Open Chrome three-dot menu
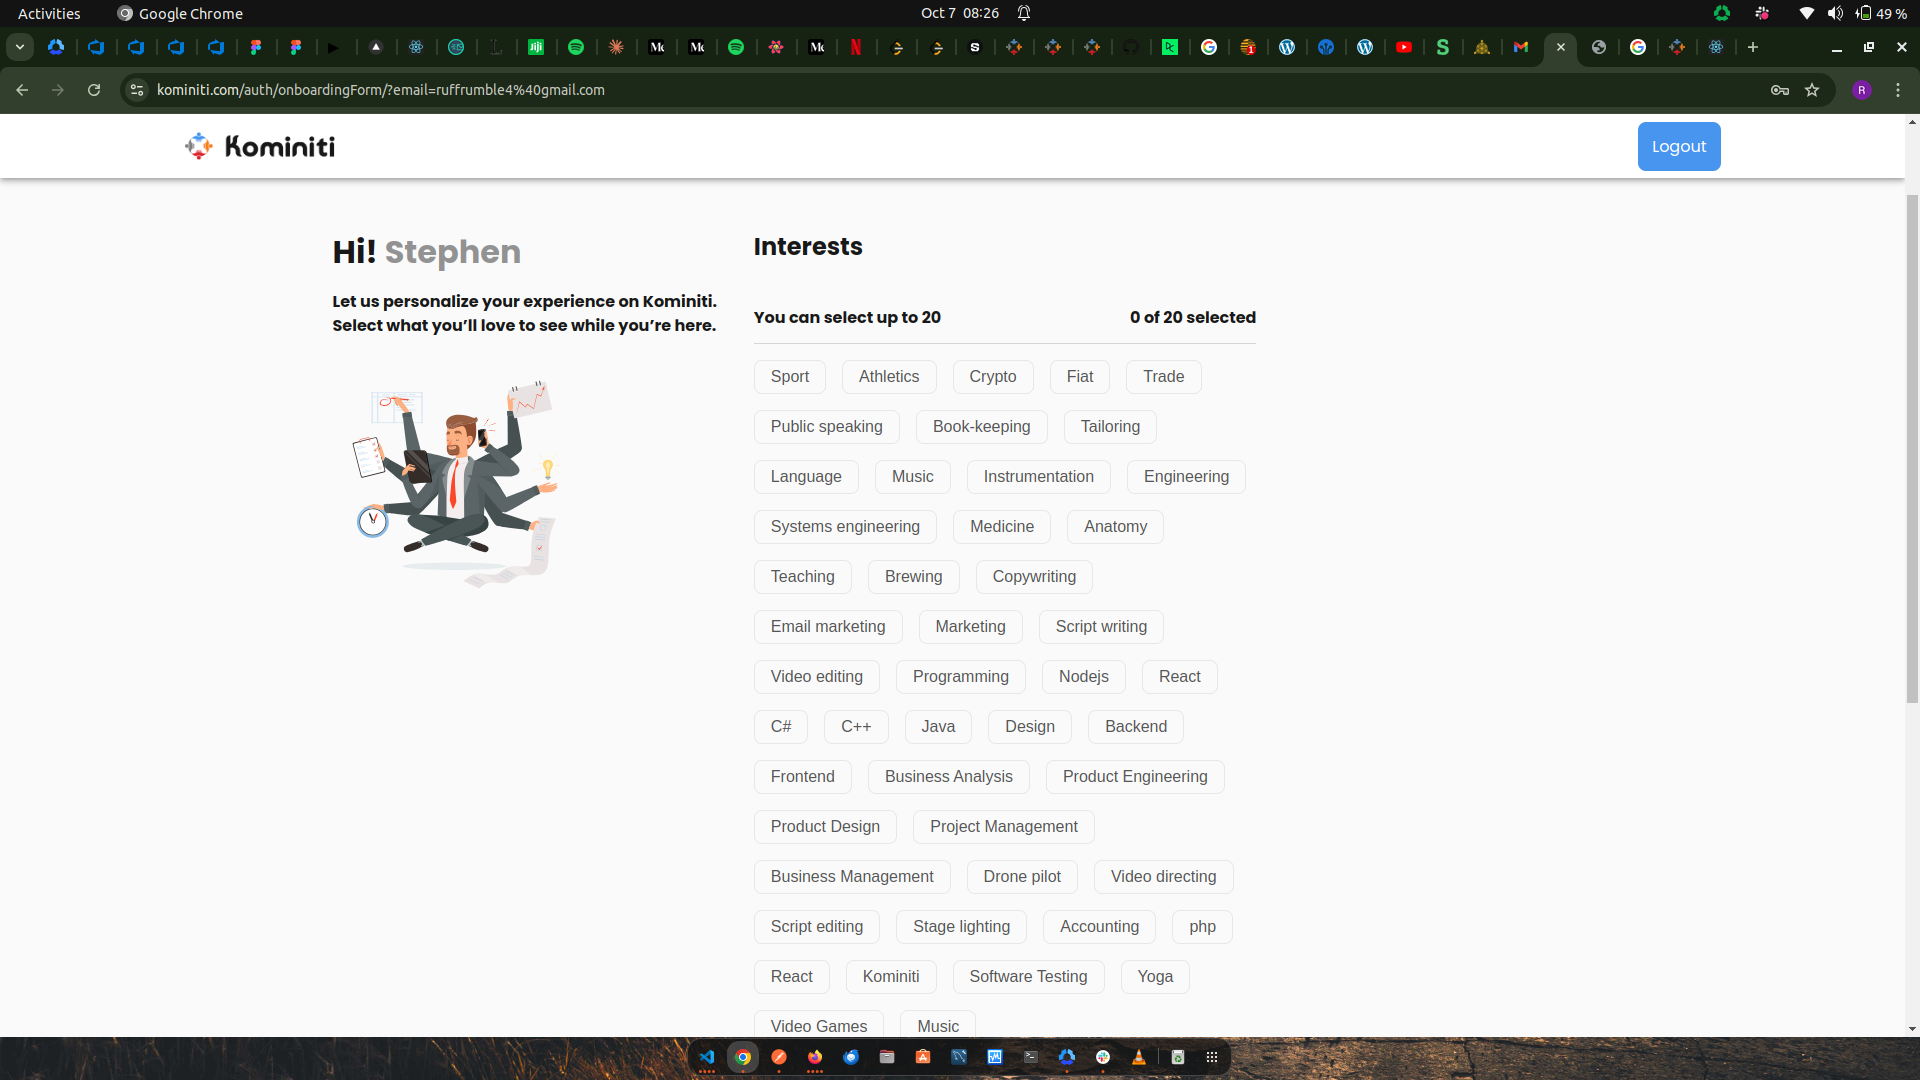 tap(1898, 90)
